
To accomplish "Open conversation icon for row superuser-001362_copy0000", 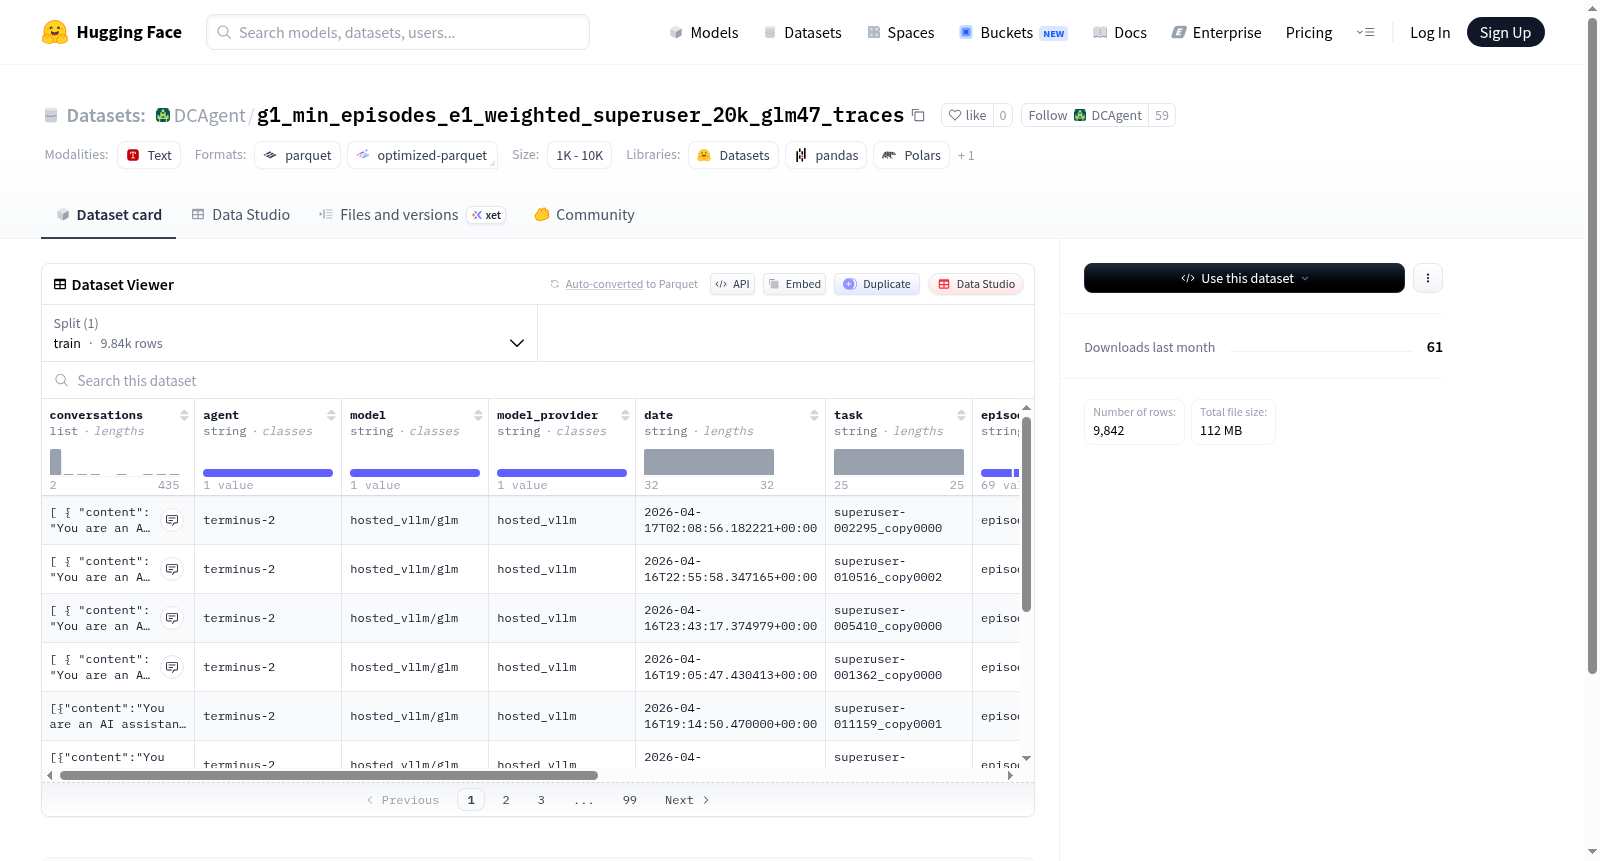I will [x=172, y=667].
